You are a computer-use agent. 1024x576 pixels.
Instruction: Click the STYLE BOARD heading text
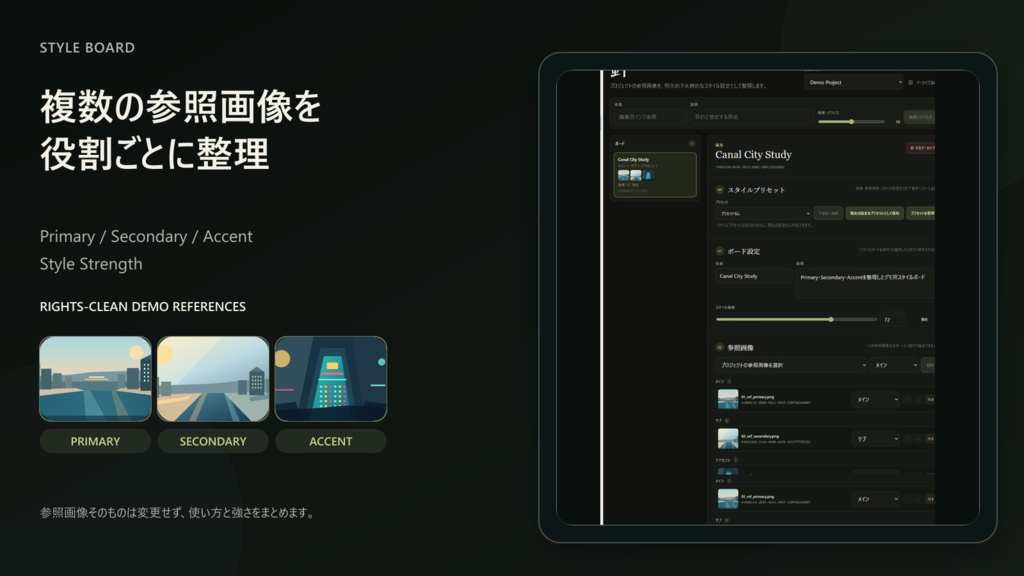point(88,48)
